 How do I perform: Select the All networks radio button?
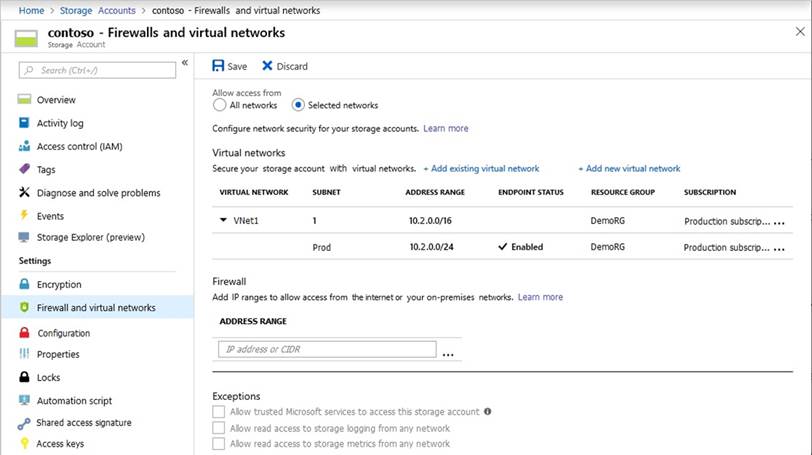[220, 105]
